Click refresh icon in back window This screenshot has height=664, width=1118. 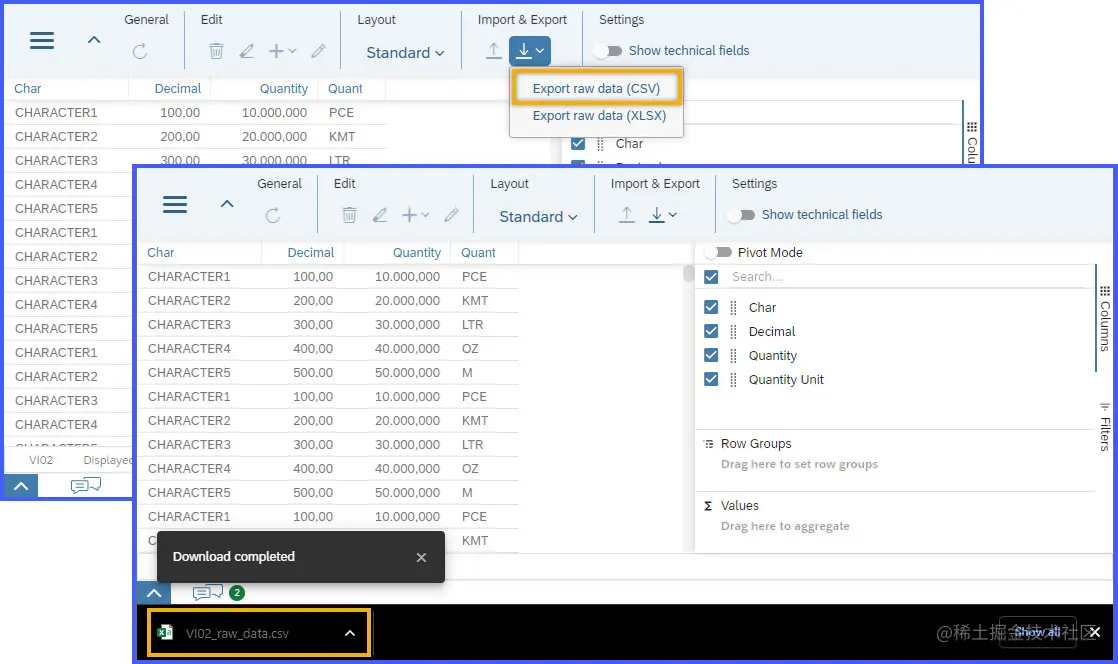point(140,51)
